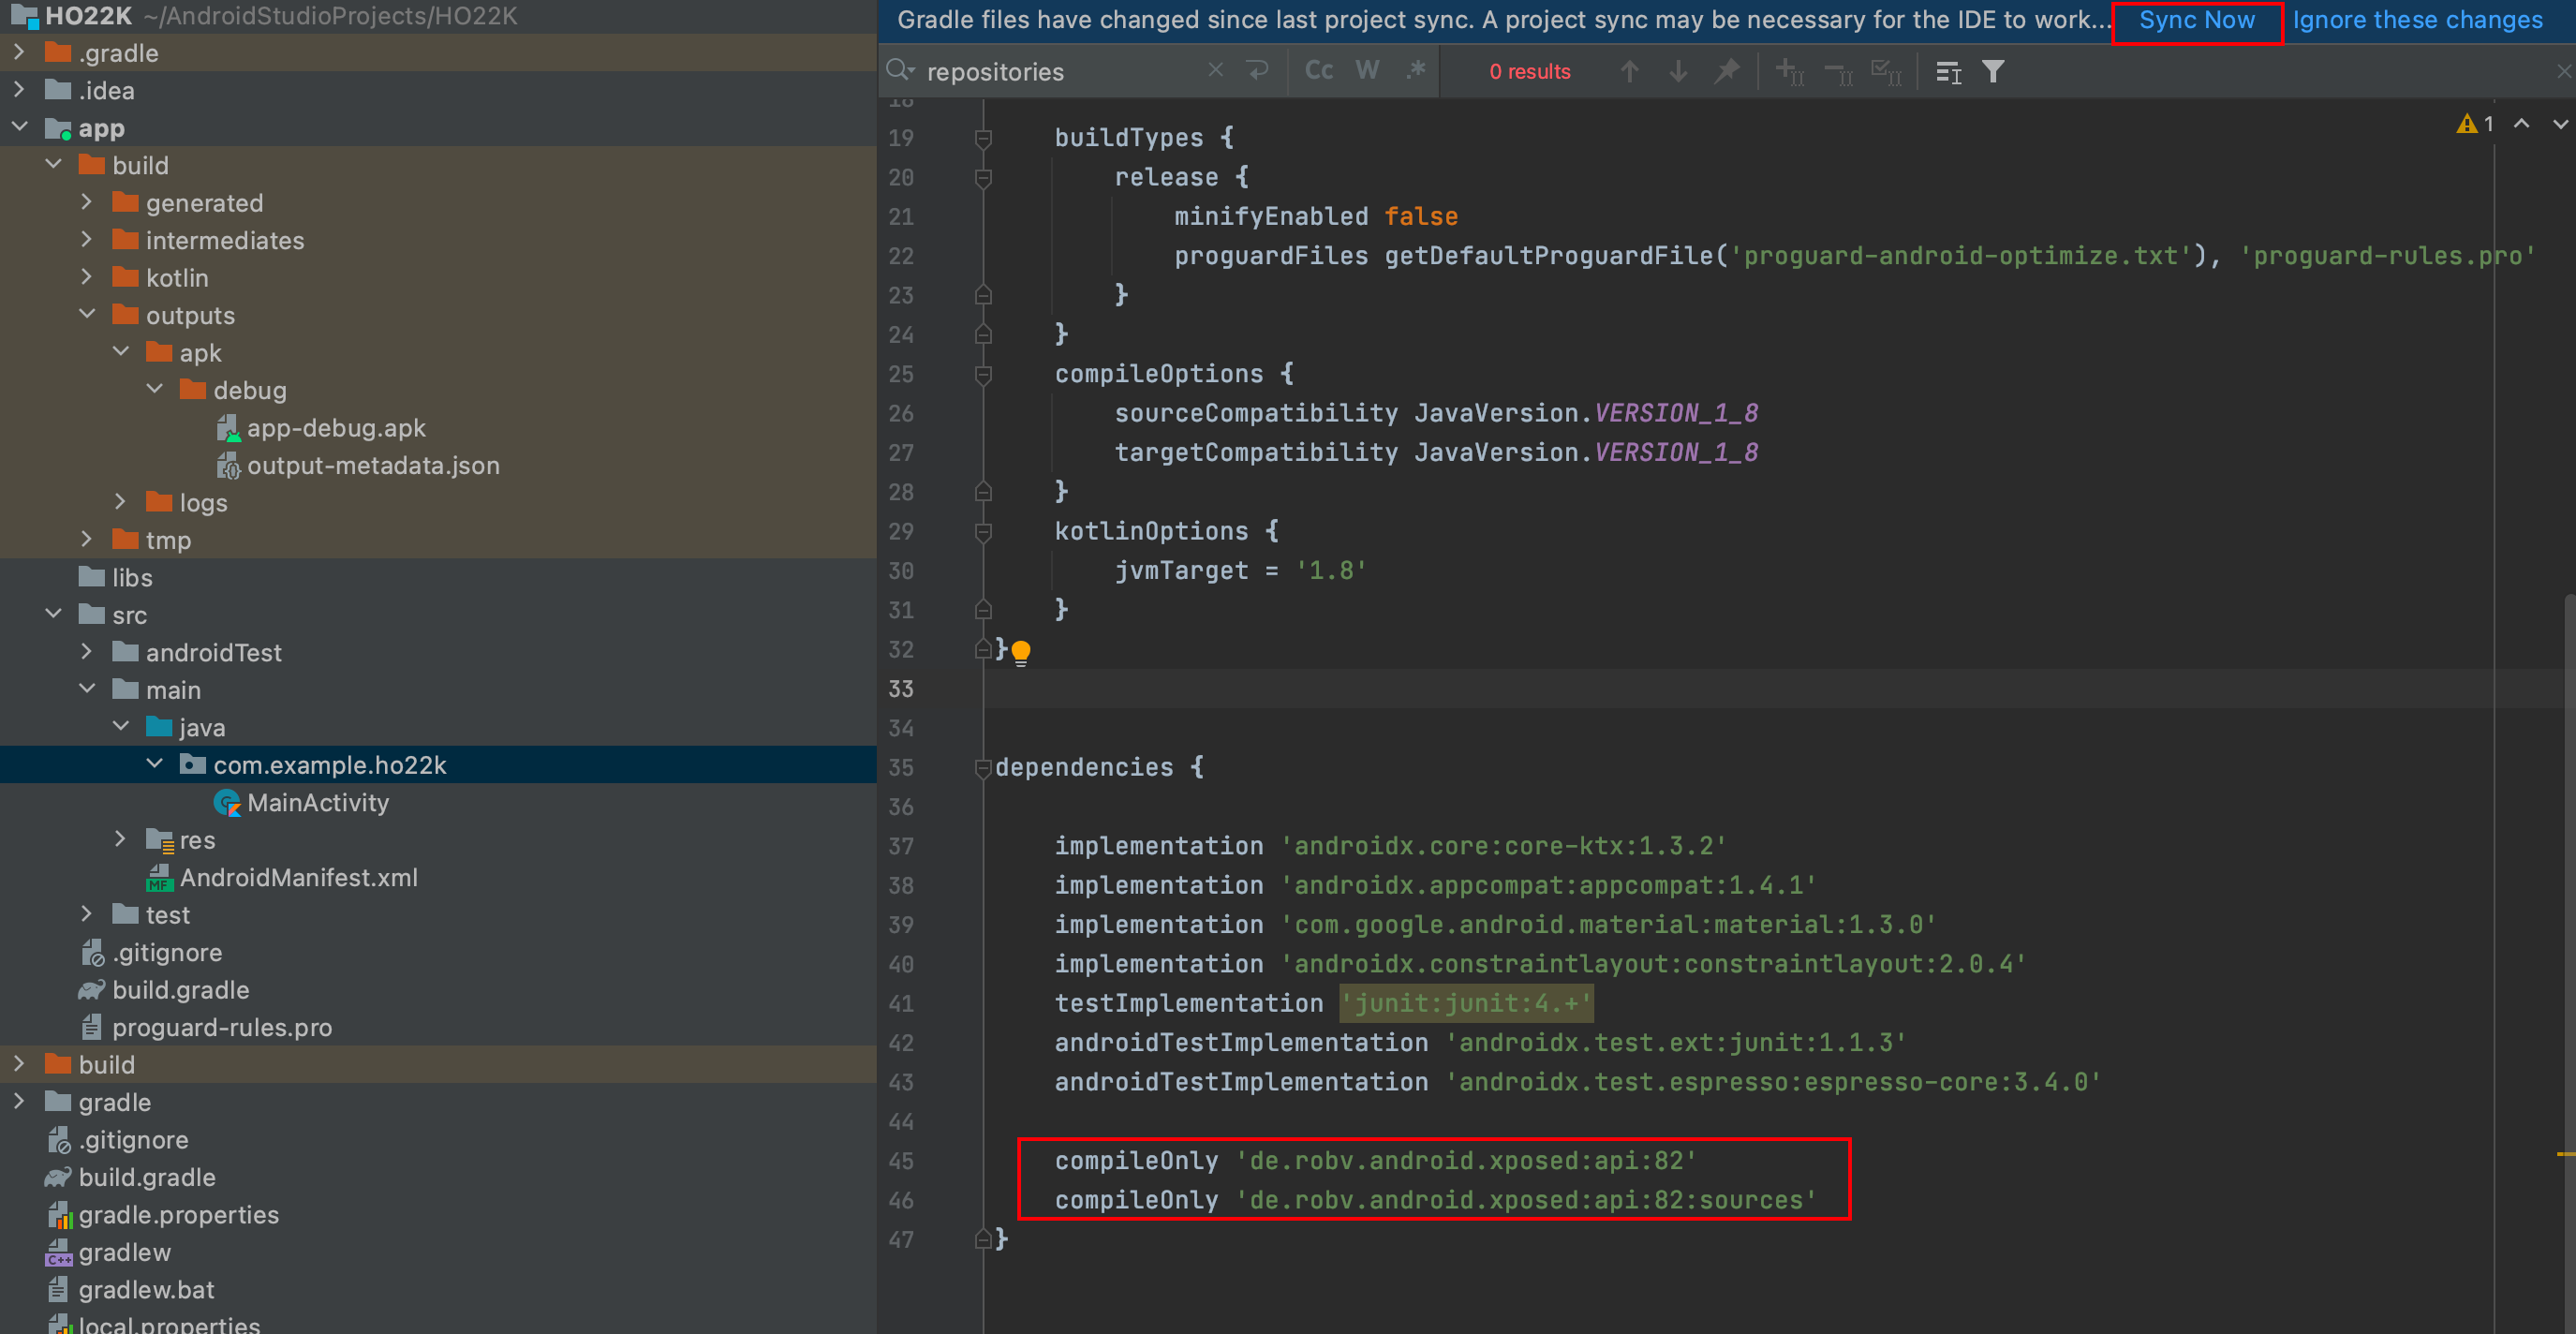2576x1334 pixels.
Task: Click the gradlew script file icon
Action: (59, 1253)
